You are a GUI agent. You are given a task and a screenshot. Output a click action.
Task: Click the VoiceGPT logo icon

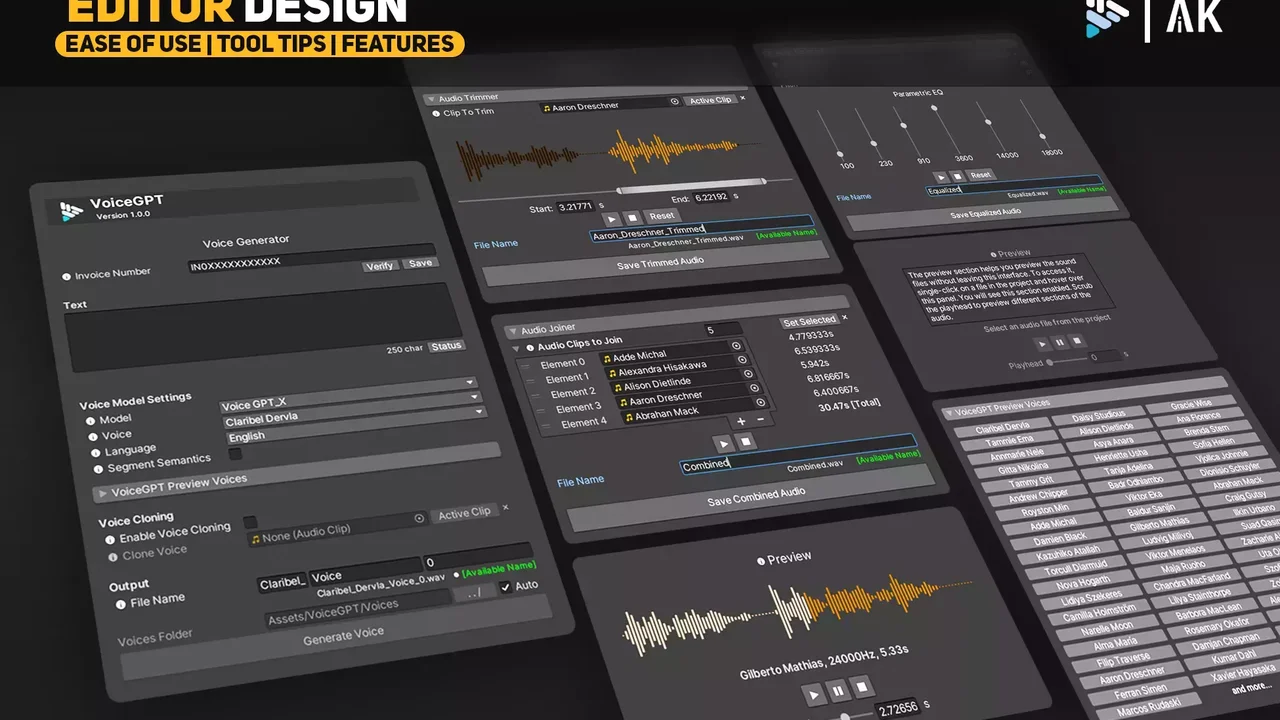coord(70,210)
